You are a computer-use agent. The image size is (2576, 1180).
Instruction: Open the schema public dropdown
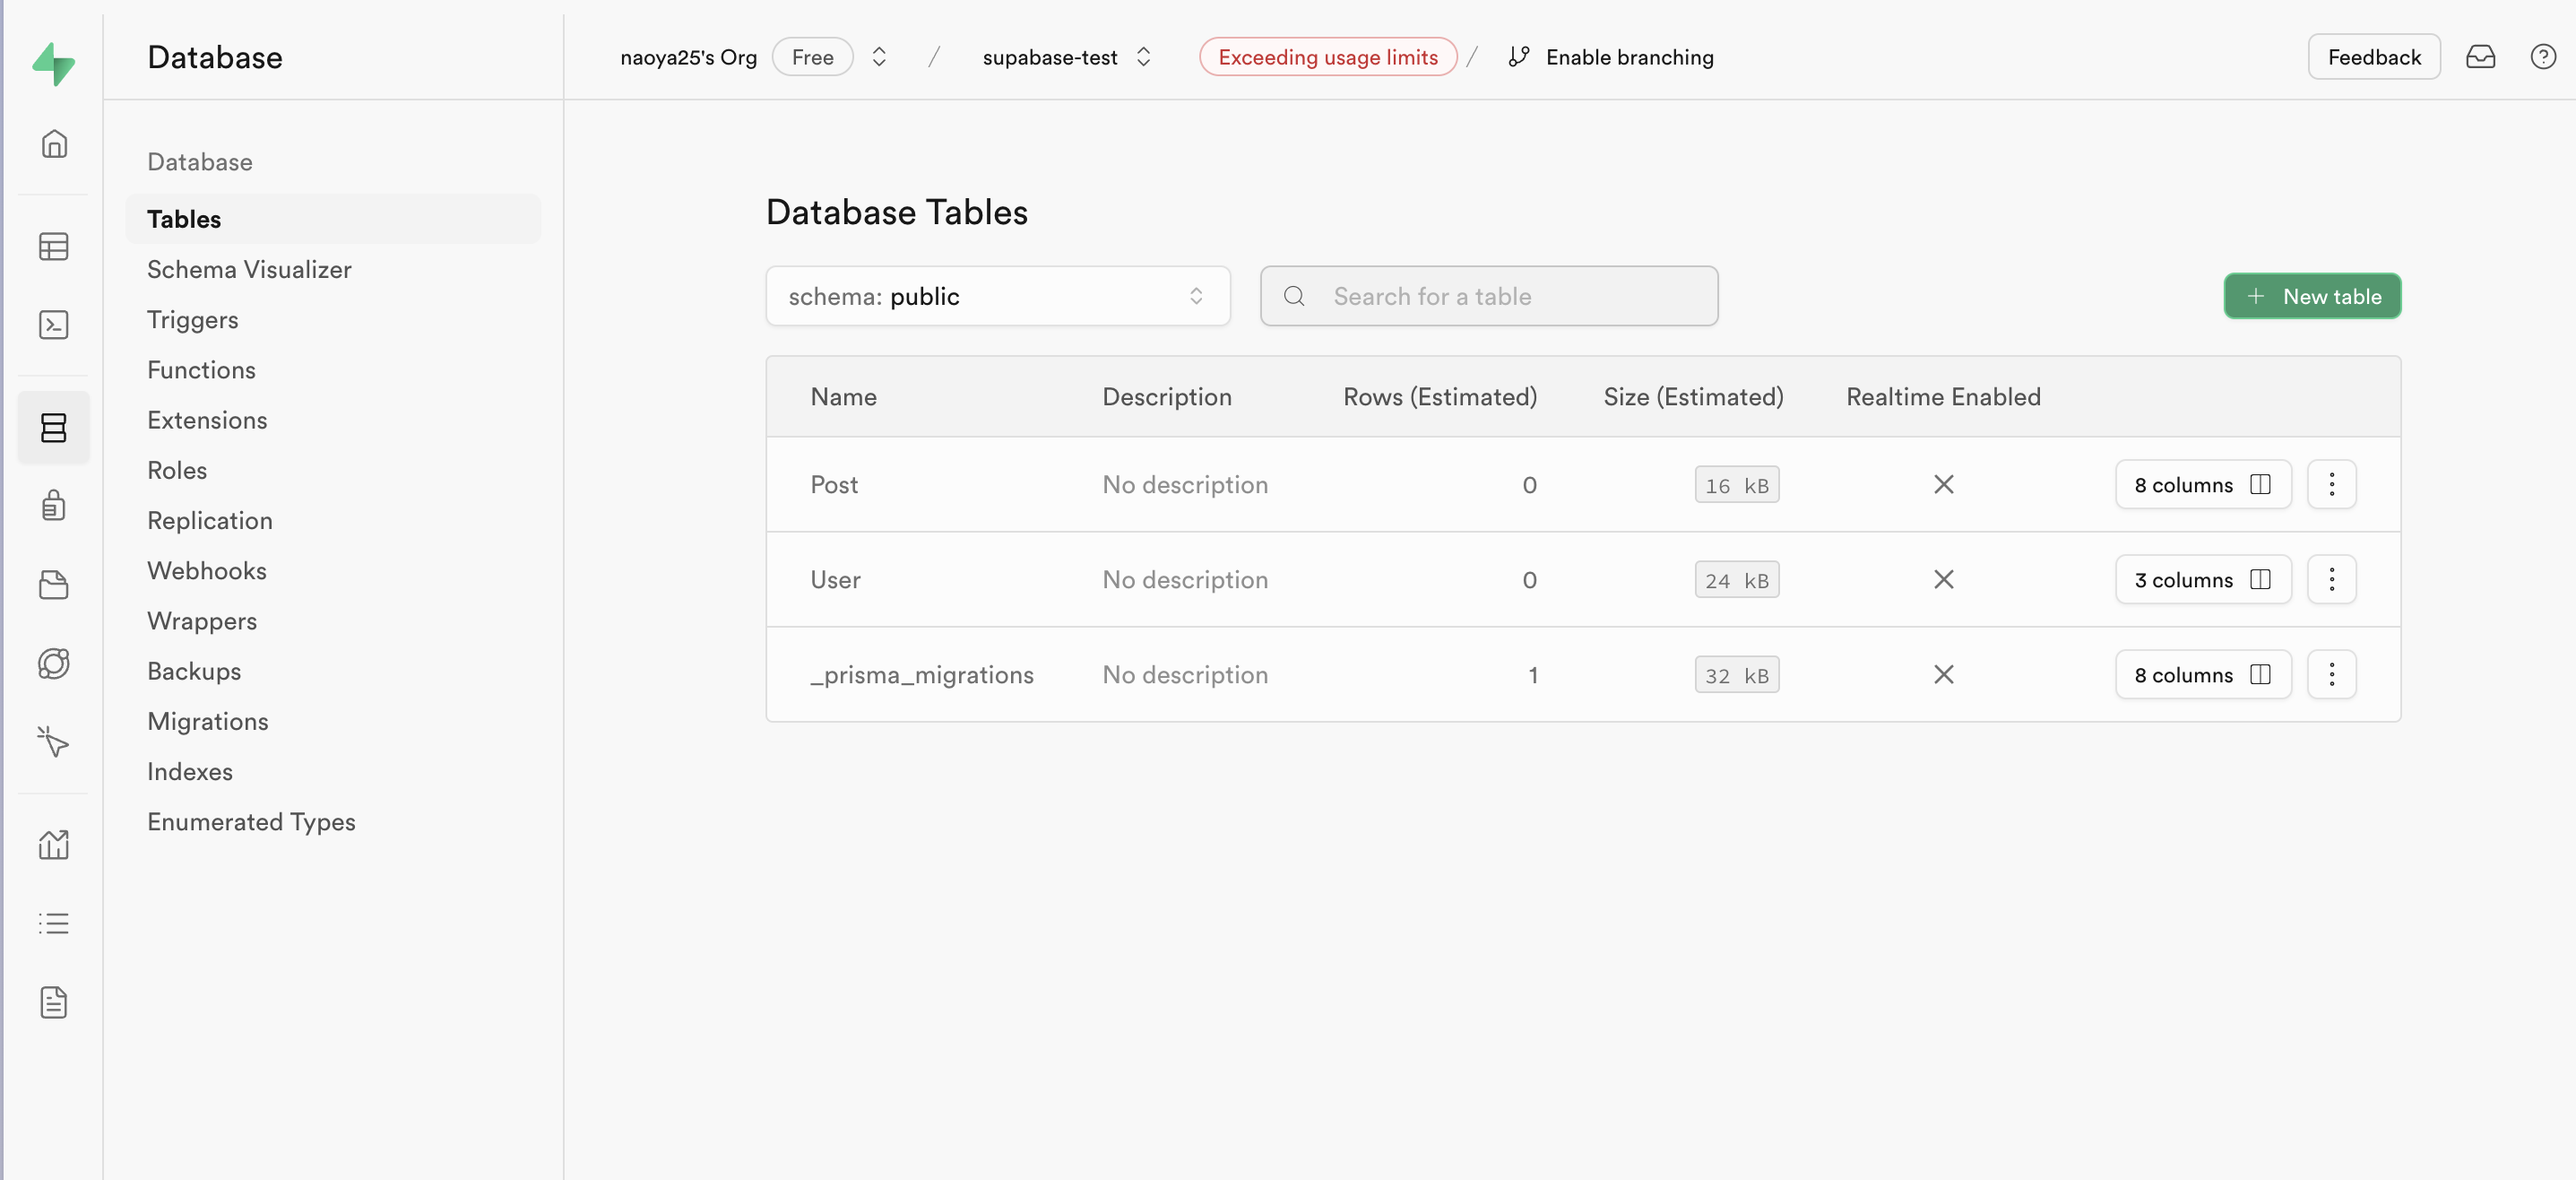click(x=997, y=296)
